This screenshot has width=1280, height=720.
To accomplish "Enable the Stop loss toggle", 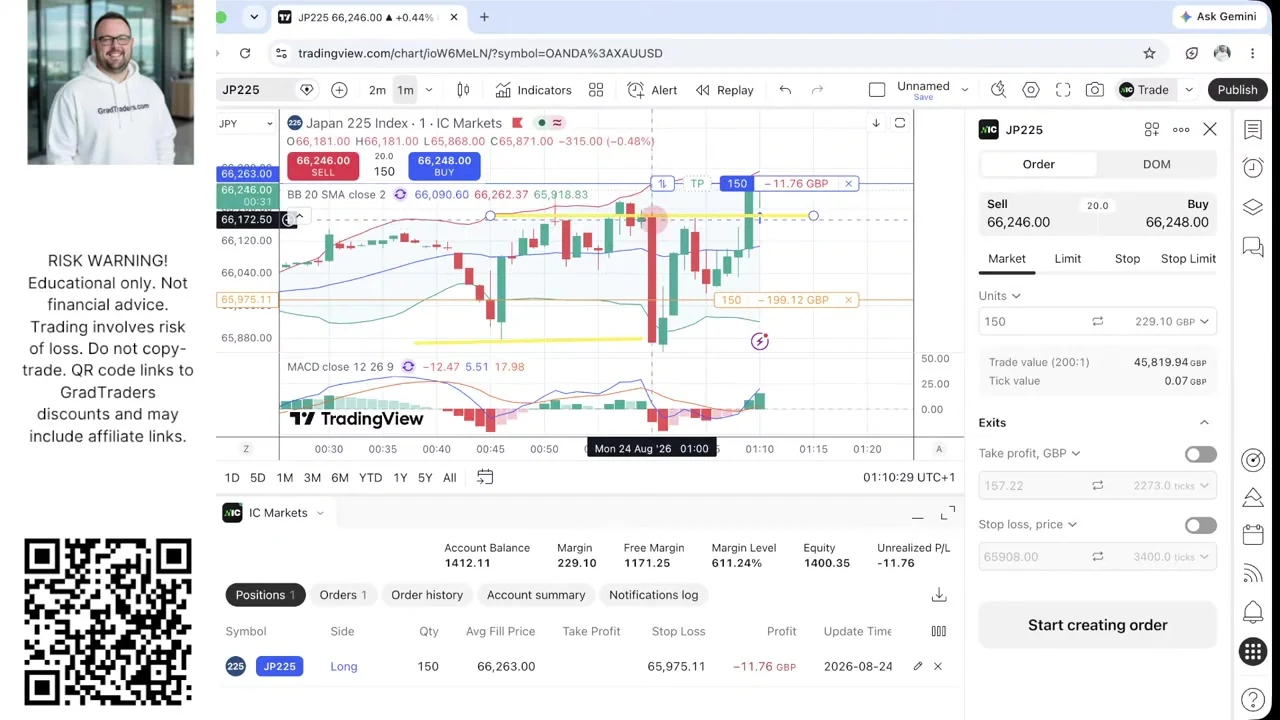I will pyautogui.click(x=1200, y=525).
